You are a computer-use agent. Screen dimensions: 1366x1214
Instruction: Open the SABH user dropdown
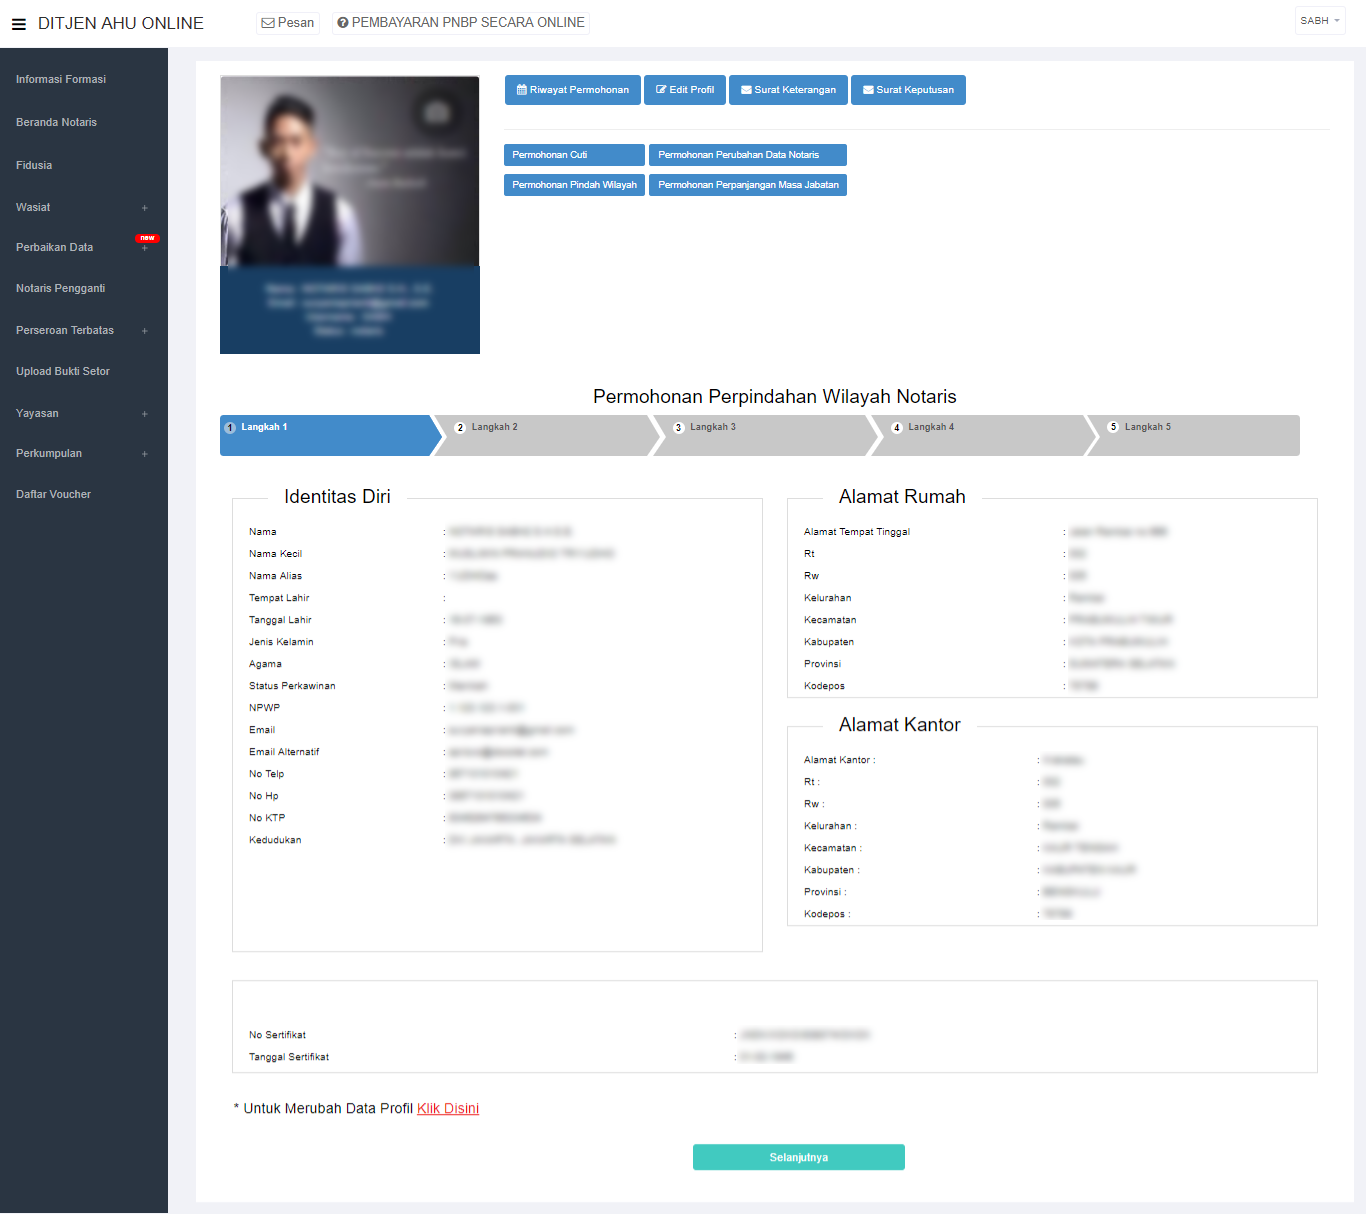click(1320, 21)
